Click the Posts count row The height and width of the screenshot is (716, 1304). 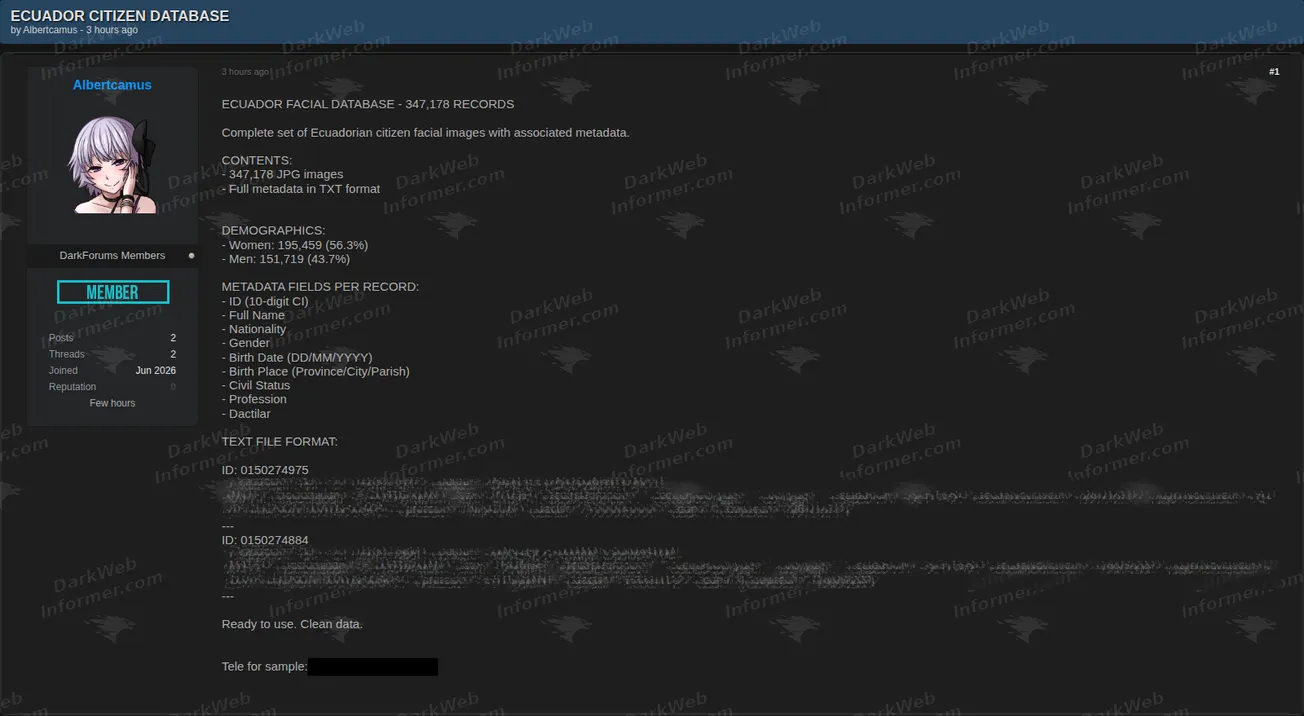coord(112,338)
